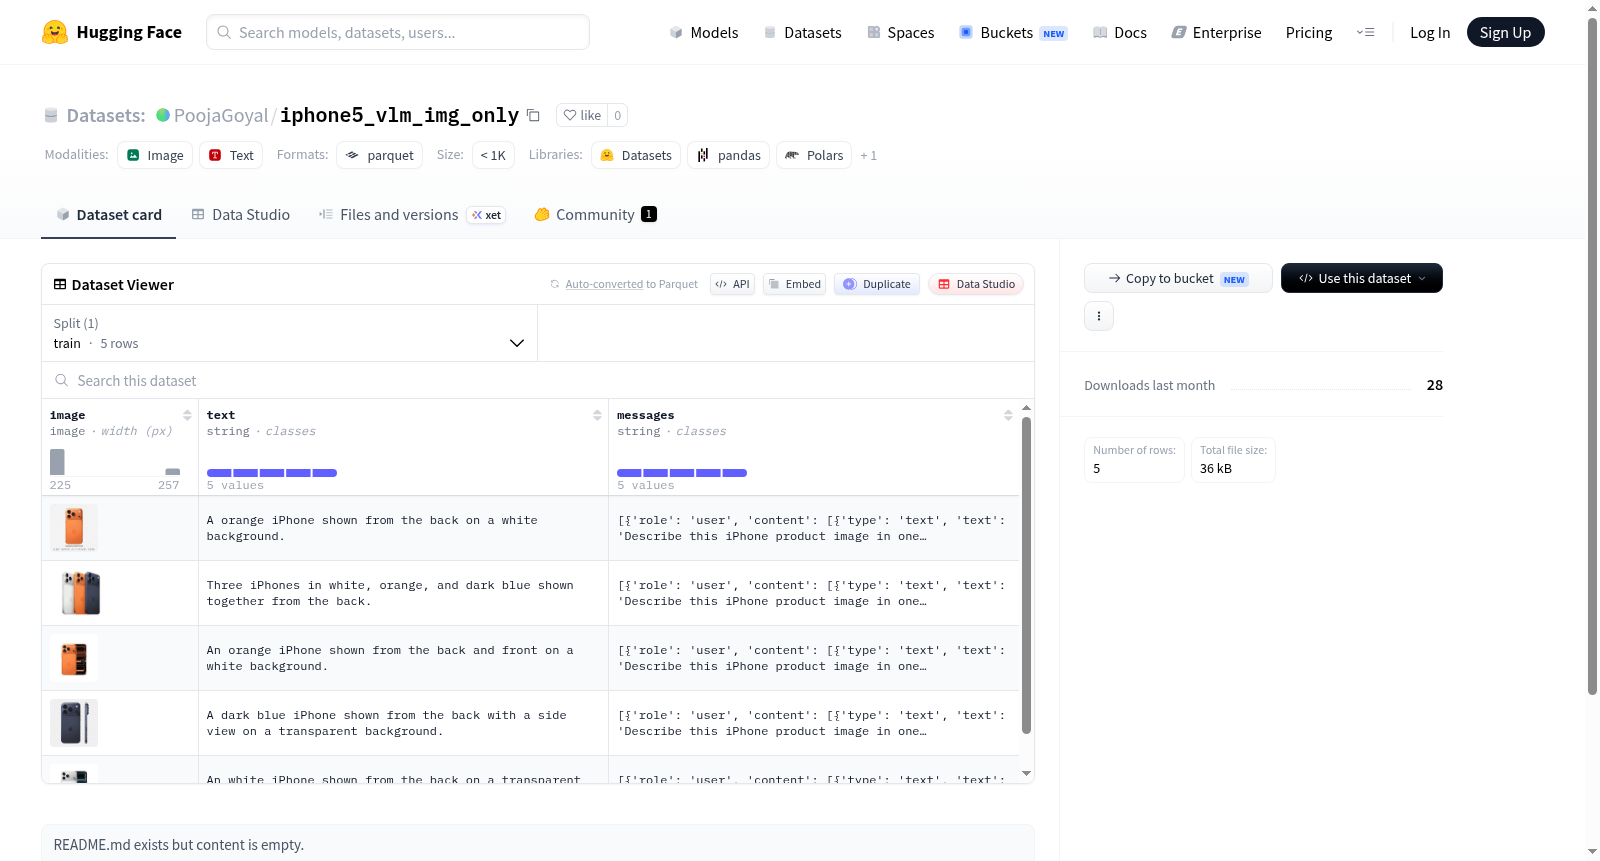Filter by Text modality tag

click(x=231, y=155)
